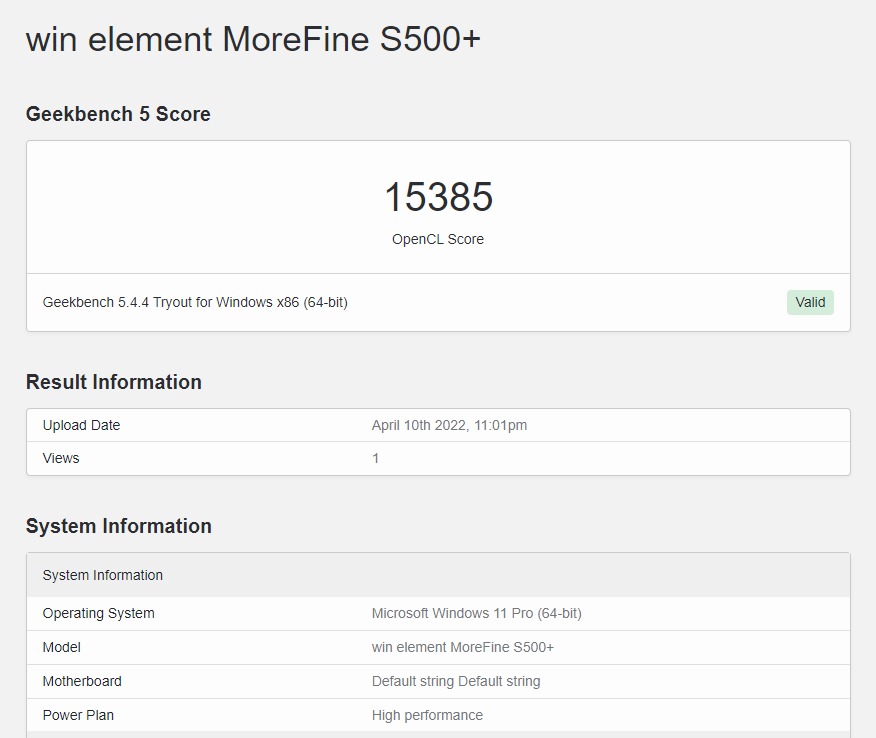The height and width of the screenshot is (738, 876).
Task: Click the gray System Information table header
Action: (x=103, y=575)
